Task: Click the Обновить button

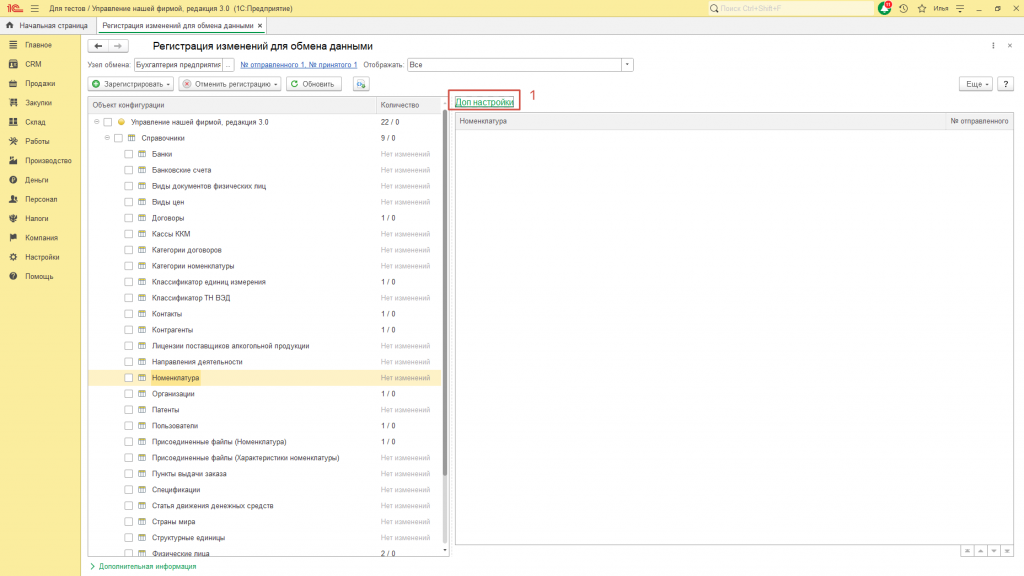Action: pos(313,84)
